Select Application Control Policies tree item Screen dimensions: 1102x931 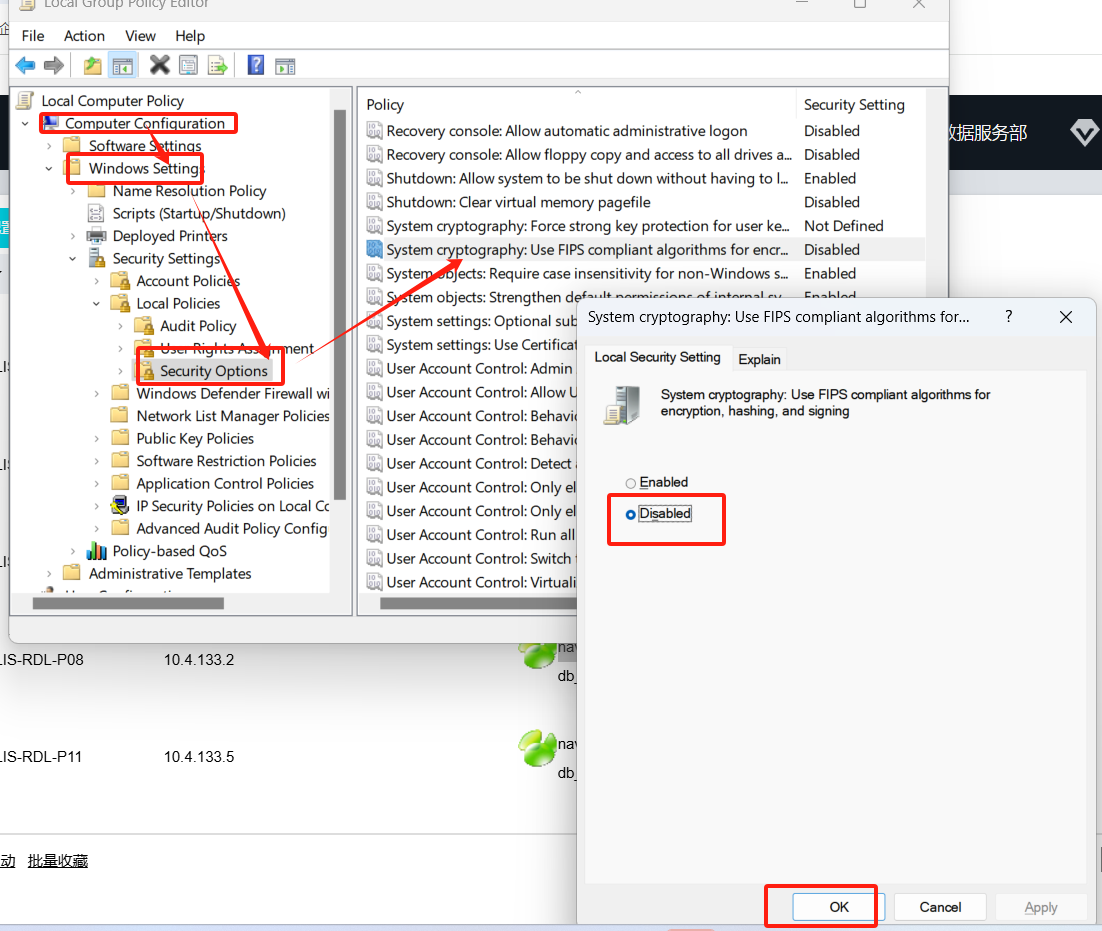click(225, 483)
